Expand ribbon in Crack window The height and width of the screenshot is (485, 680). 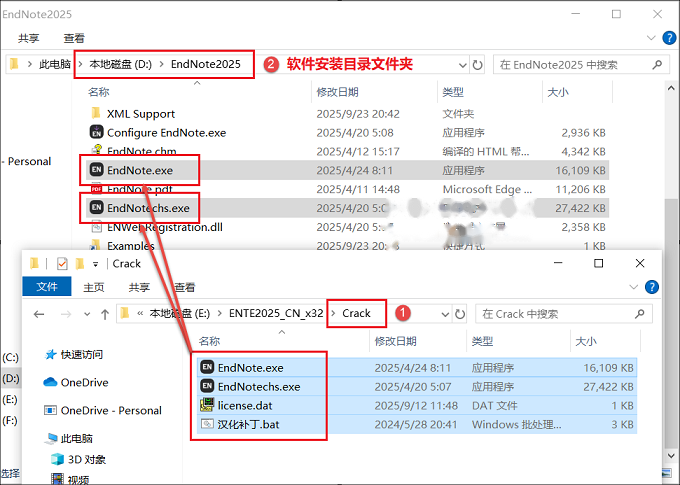coord(634,287)
